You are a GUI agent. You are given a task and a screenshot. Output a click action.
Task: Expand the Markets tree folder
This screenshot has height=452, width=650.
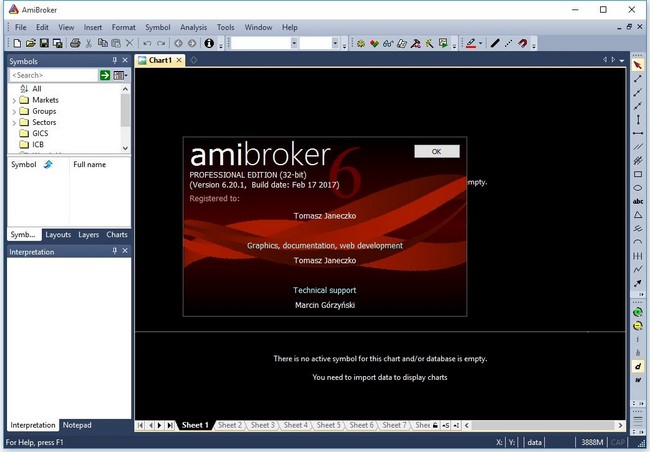pyautogui.click(x=14, y=100)
